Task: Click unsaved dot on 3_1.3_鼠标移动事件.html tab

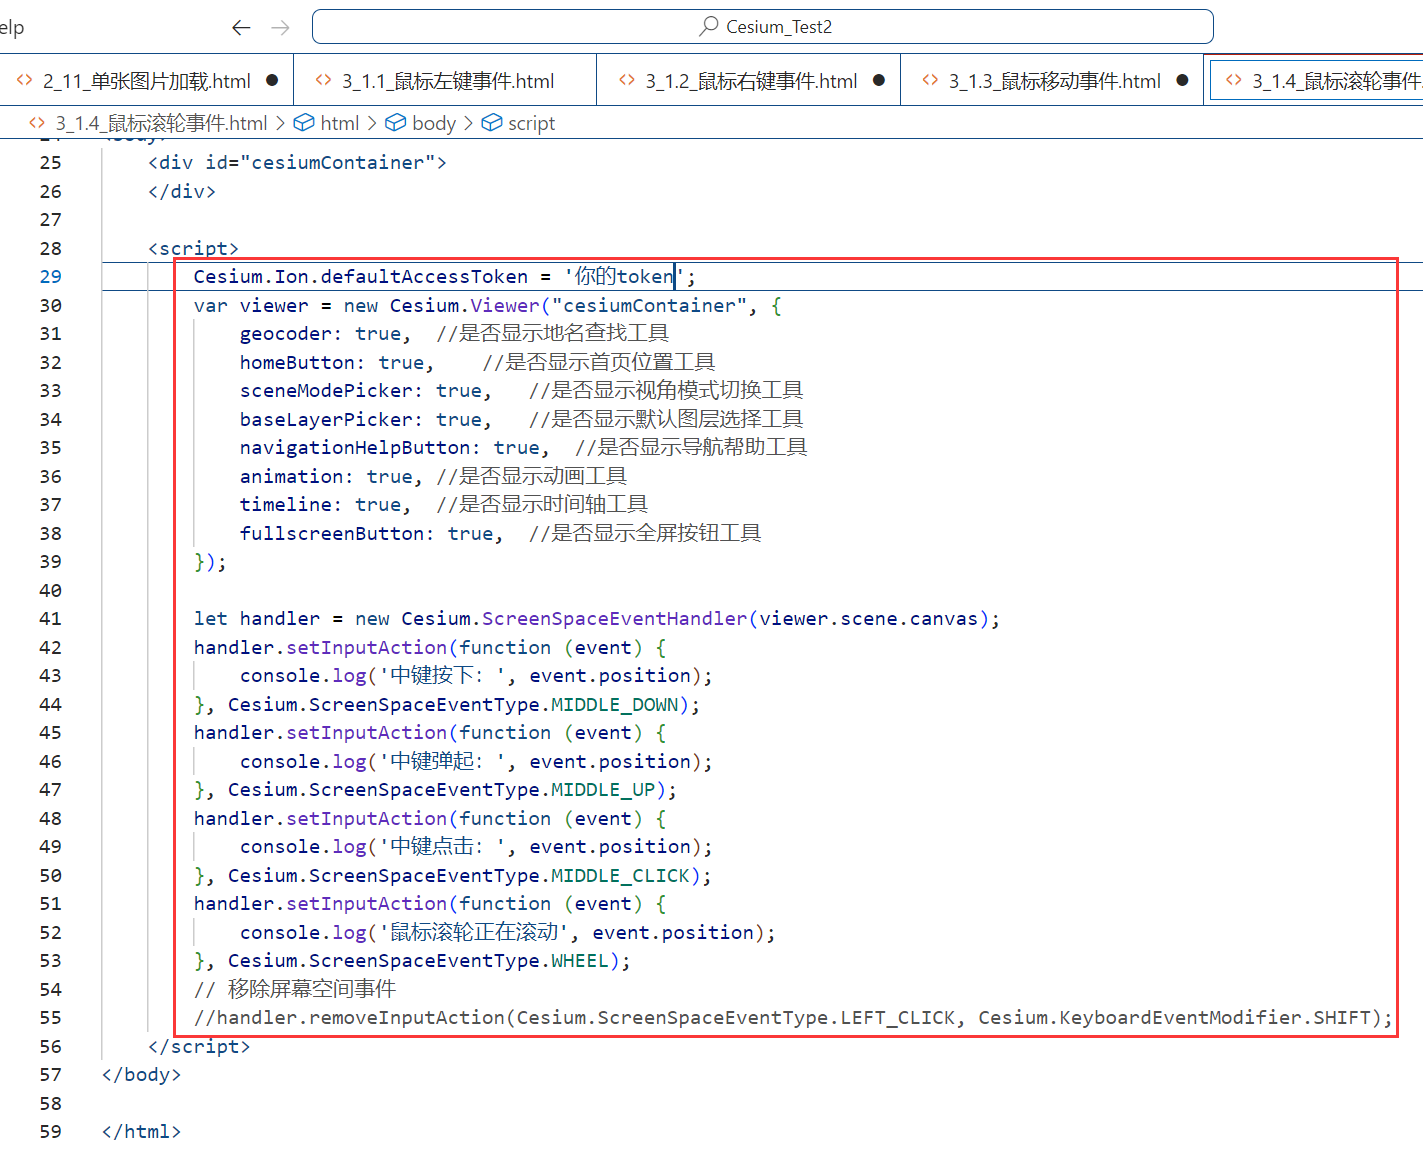Action: pos(1182,80)
